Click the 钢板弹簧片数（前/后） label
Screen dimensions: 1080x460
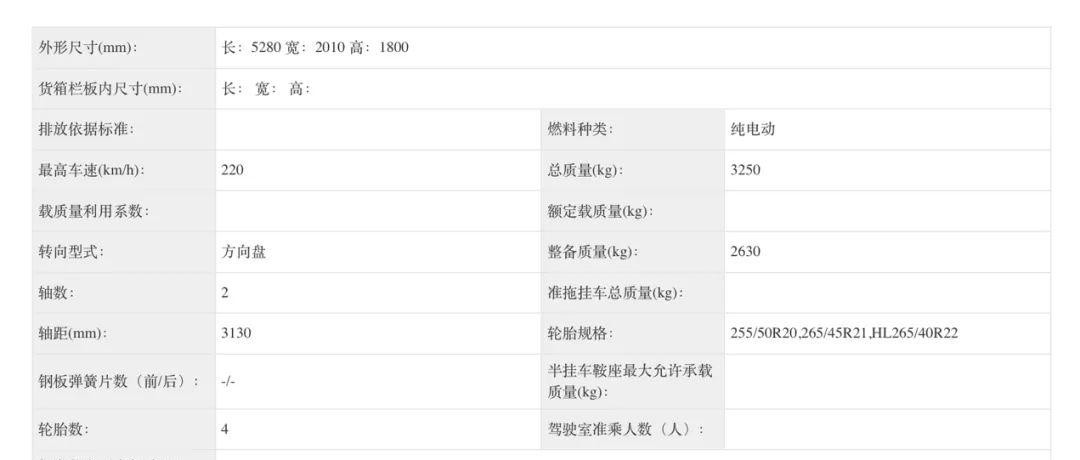118,381
